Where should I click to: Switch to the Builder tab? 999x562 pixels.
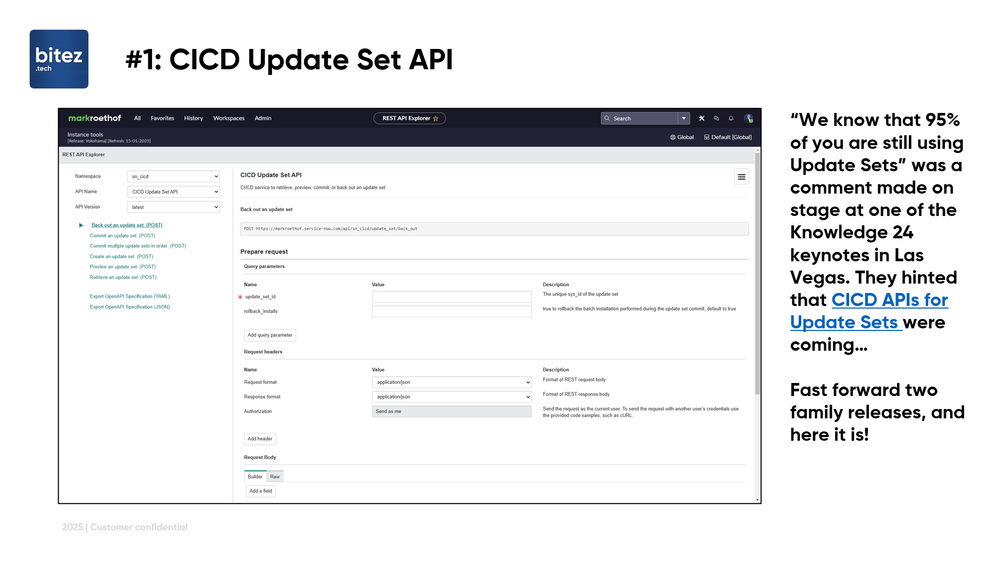tap(255, 477)
